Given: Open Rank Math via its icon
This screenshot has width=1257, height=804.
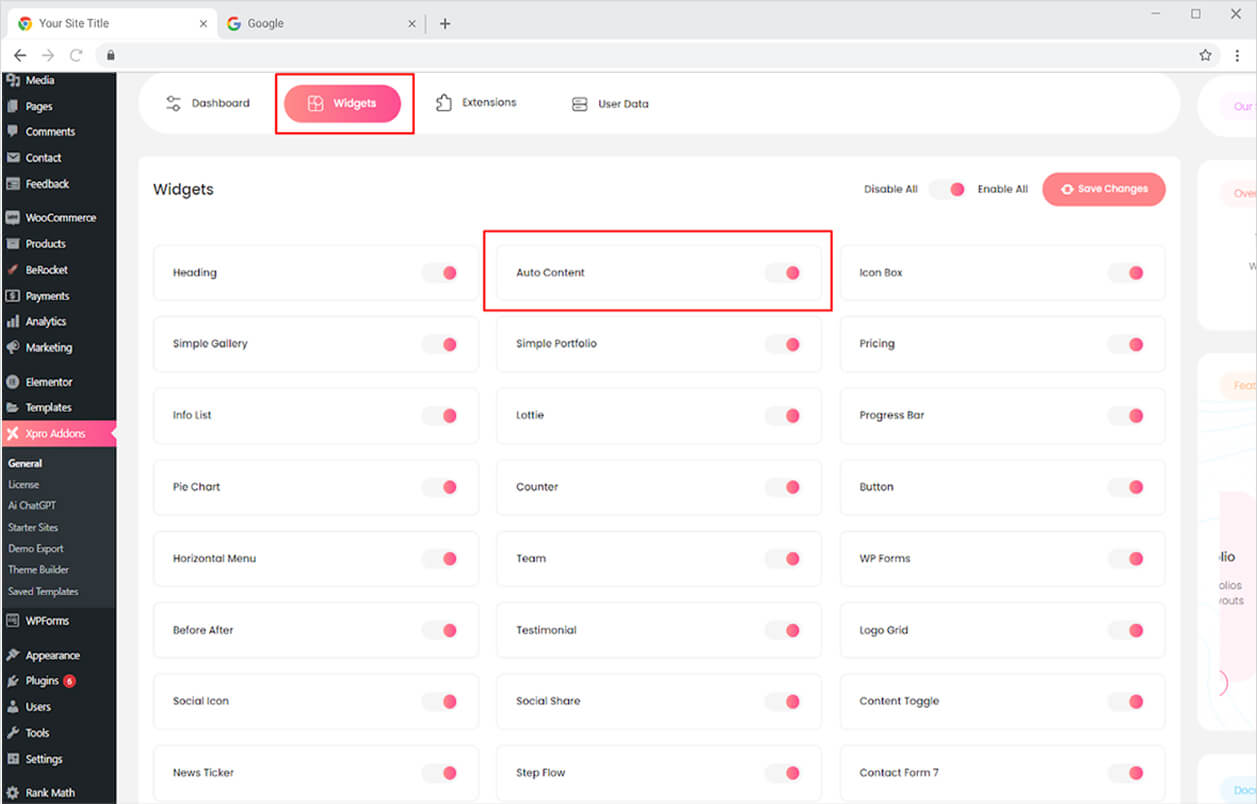Looking at the screenshot, I should 12,793.
